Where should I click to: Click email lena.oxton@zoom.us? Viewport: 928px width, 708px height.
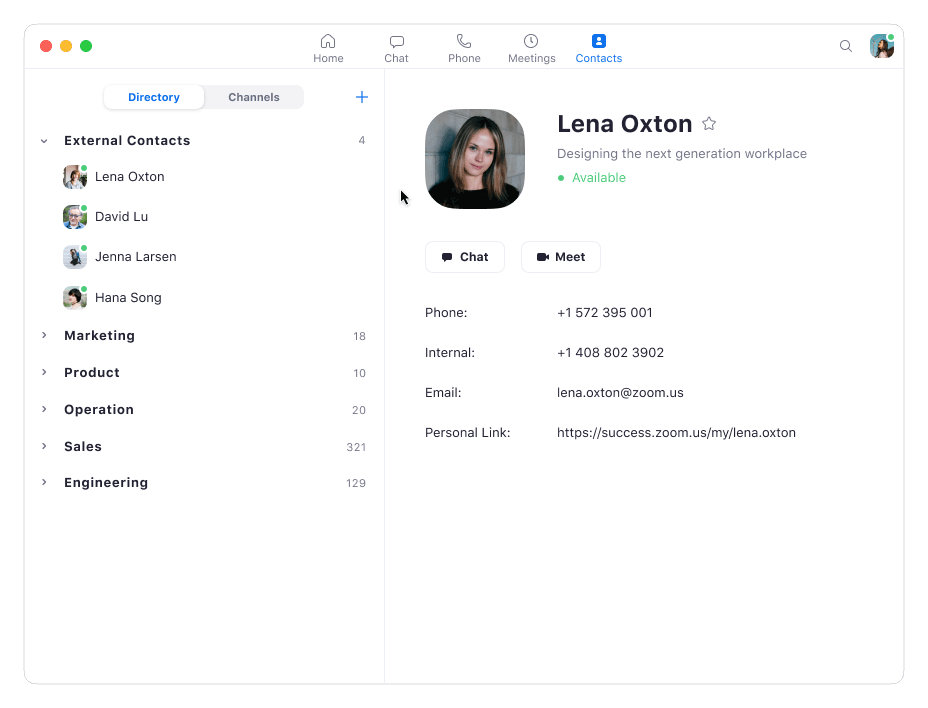620,393
